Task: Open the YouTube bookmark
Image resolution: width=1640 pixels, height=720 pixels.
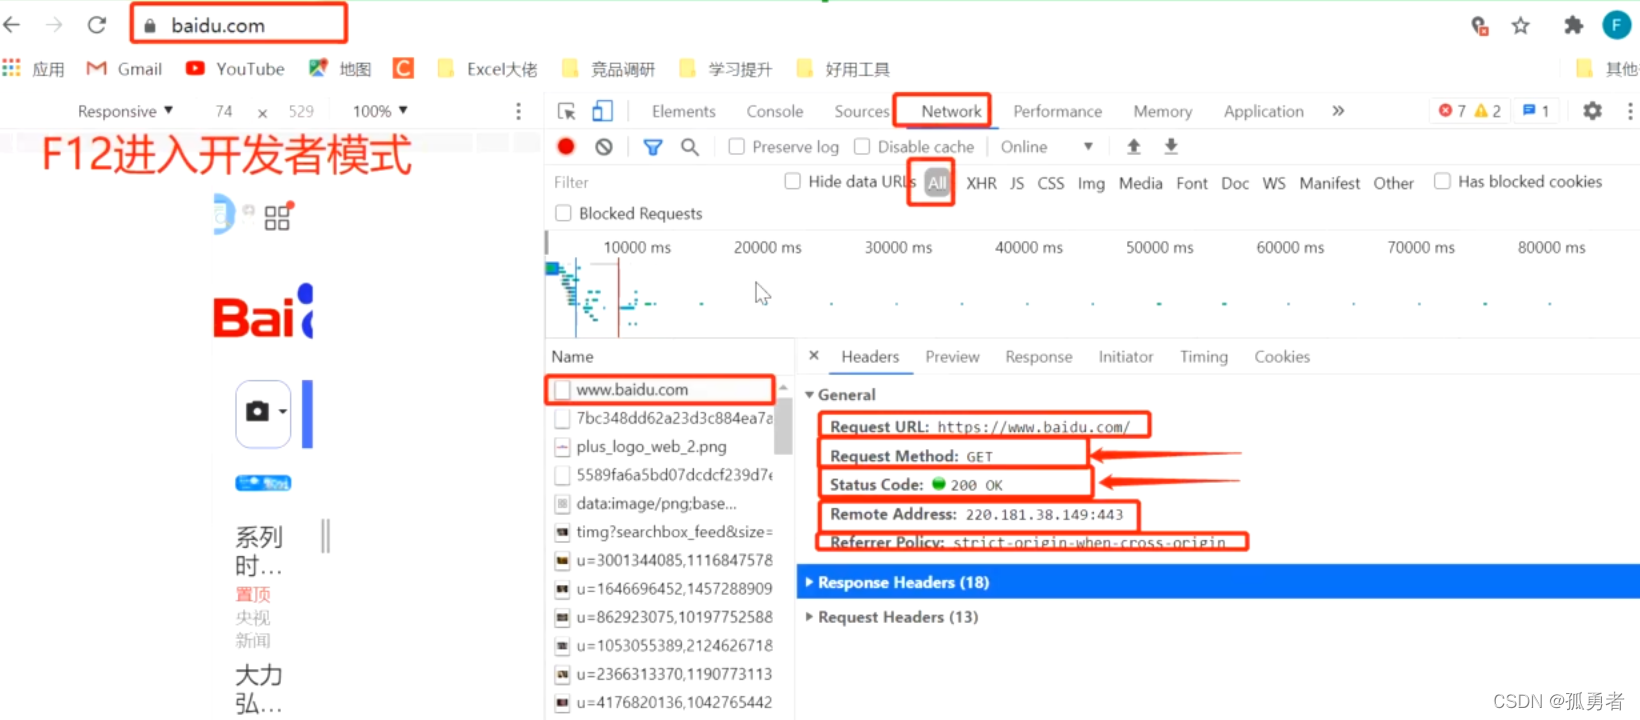Action: [x=235, y=68]
